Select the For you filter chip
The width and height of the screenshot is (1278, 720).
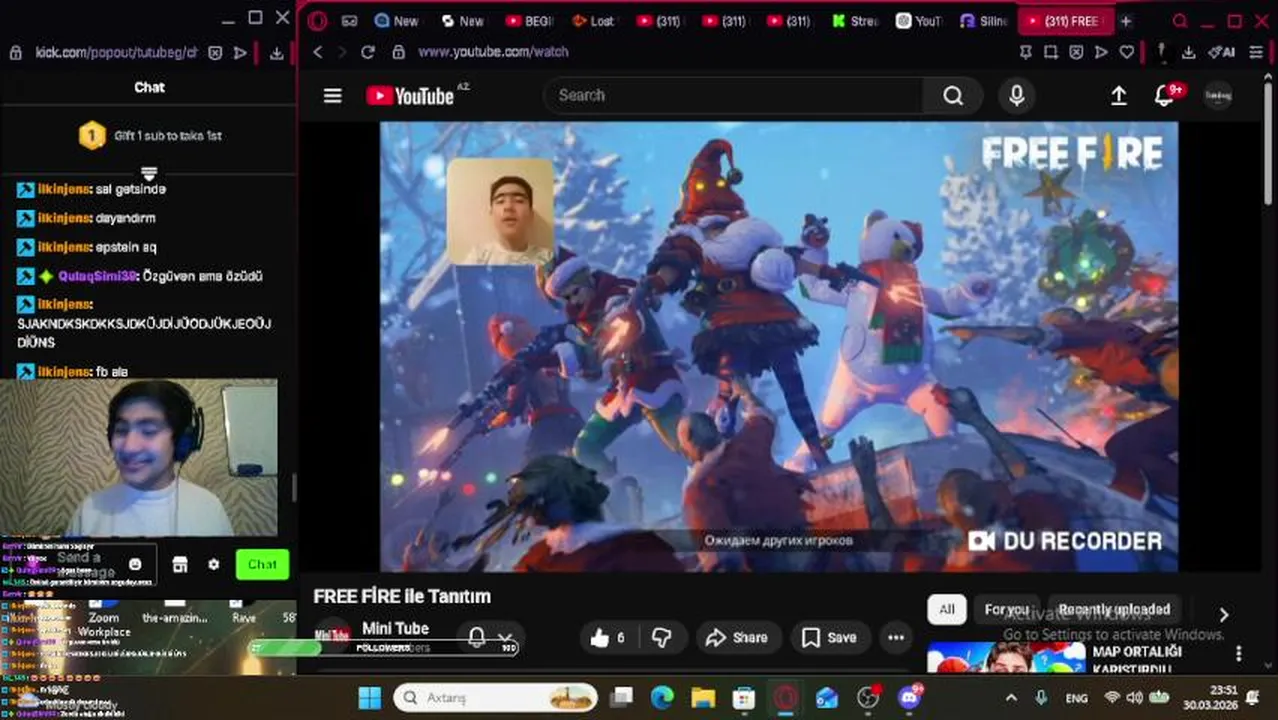click(1006, 609)
